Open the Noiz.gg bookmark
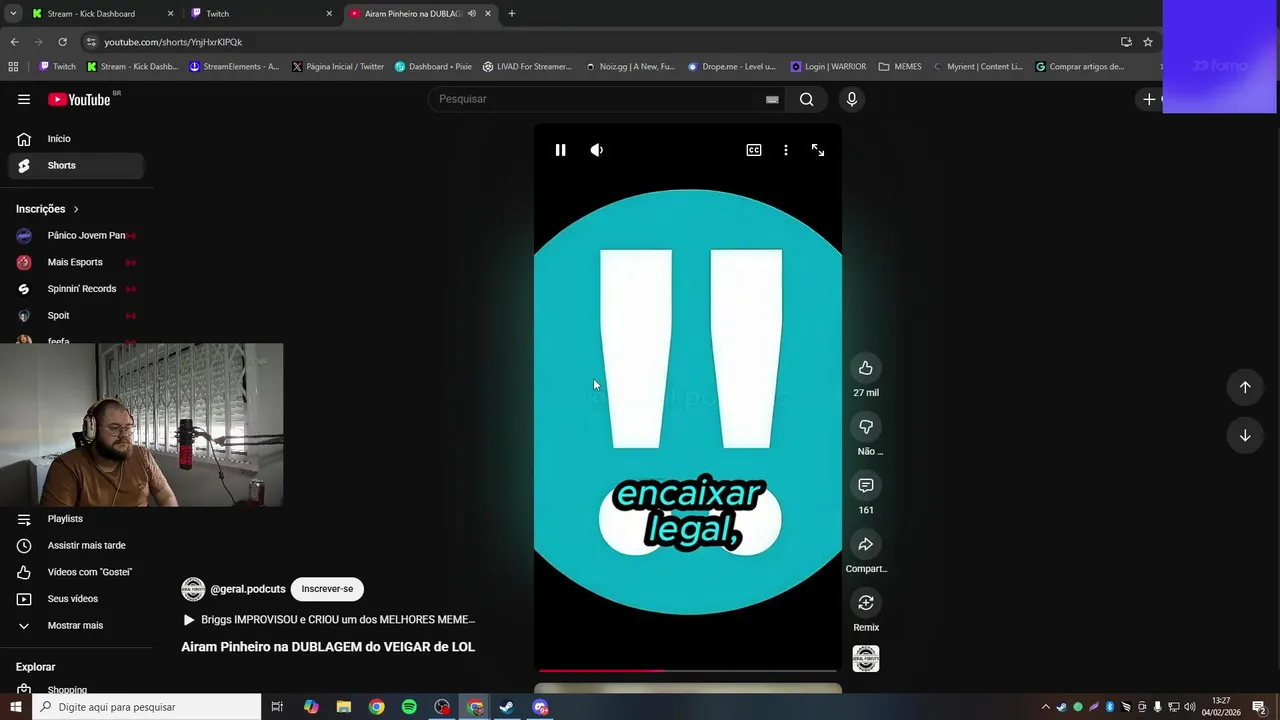Screen dimensions: 1280x720 pos(630,67)
